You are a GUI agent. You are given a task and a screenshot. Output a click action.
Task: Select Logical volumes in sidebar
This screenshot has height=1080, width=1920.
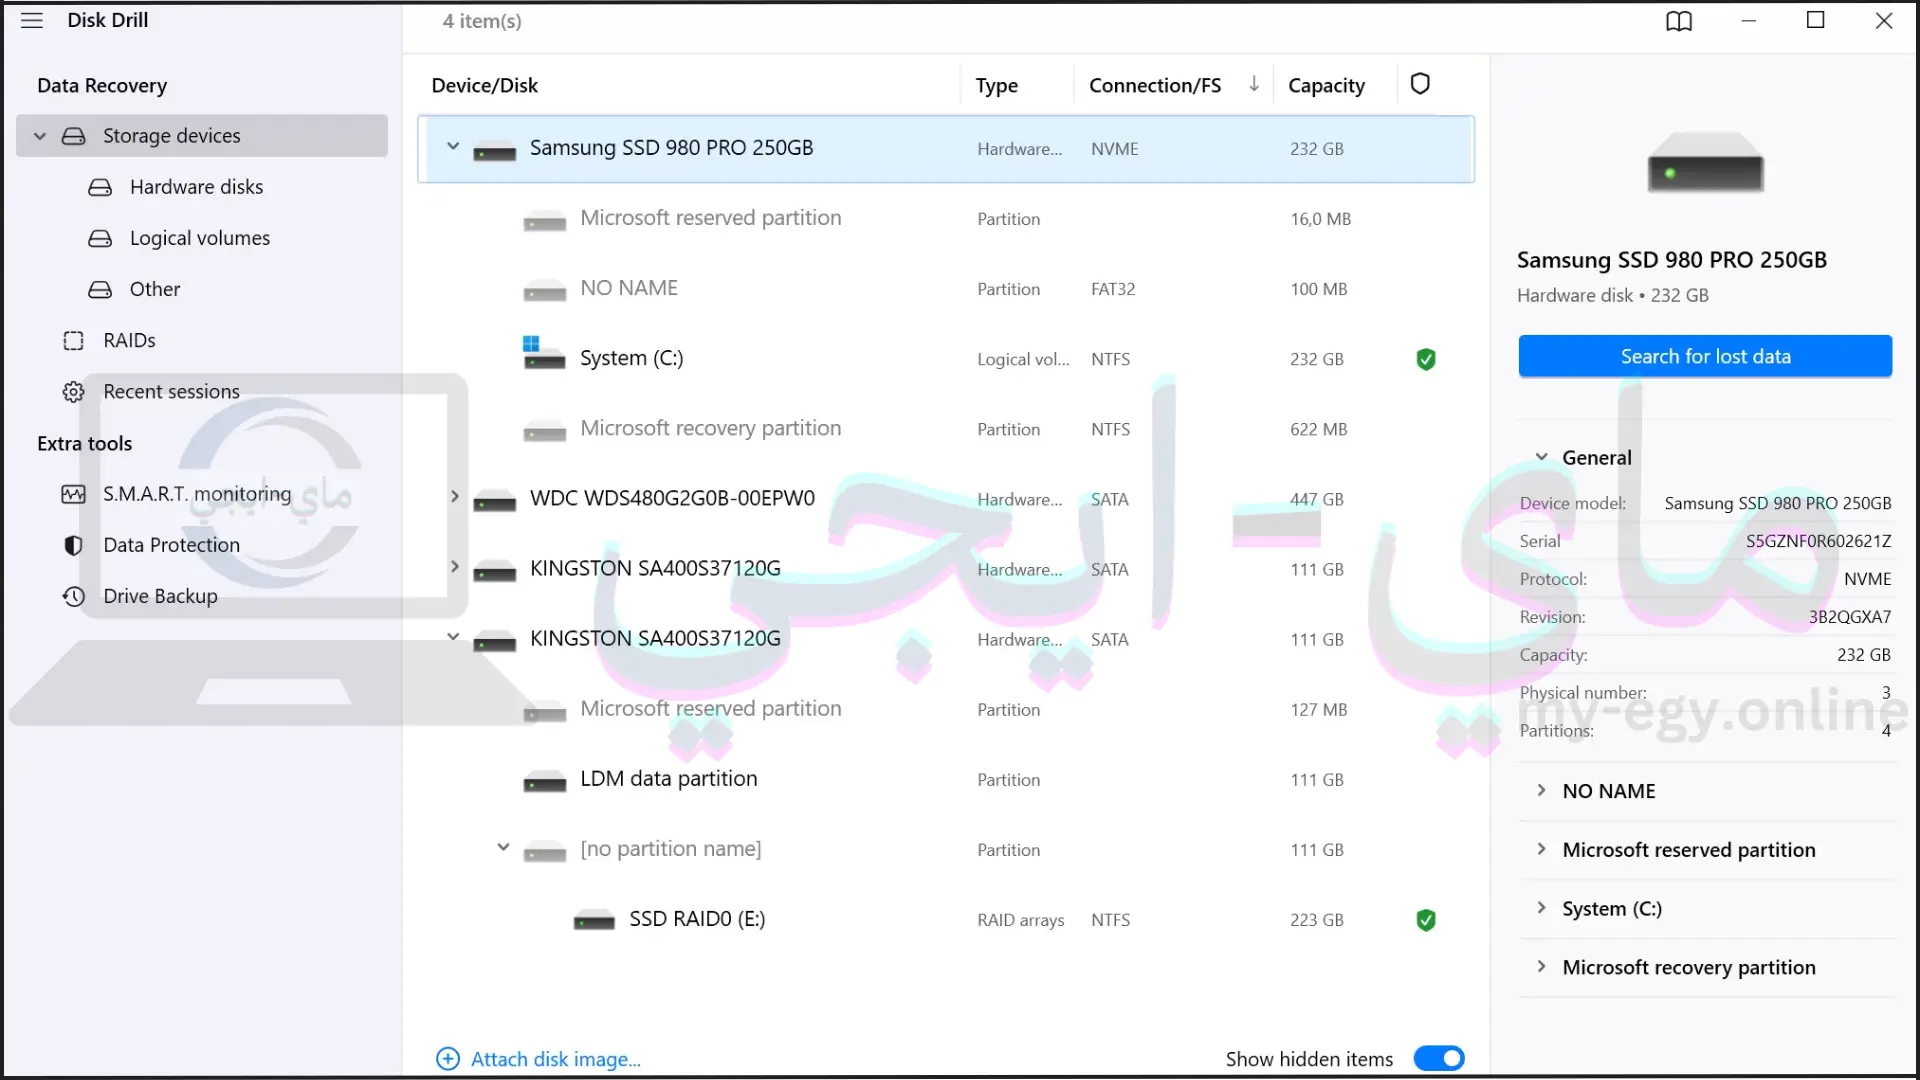point(199,237)
